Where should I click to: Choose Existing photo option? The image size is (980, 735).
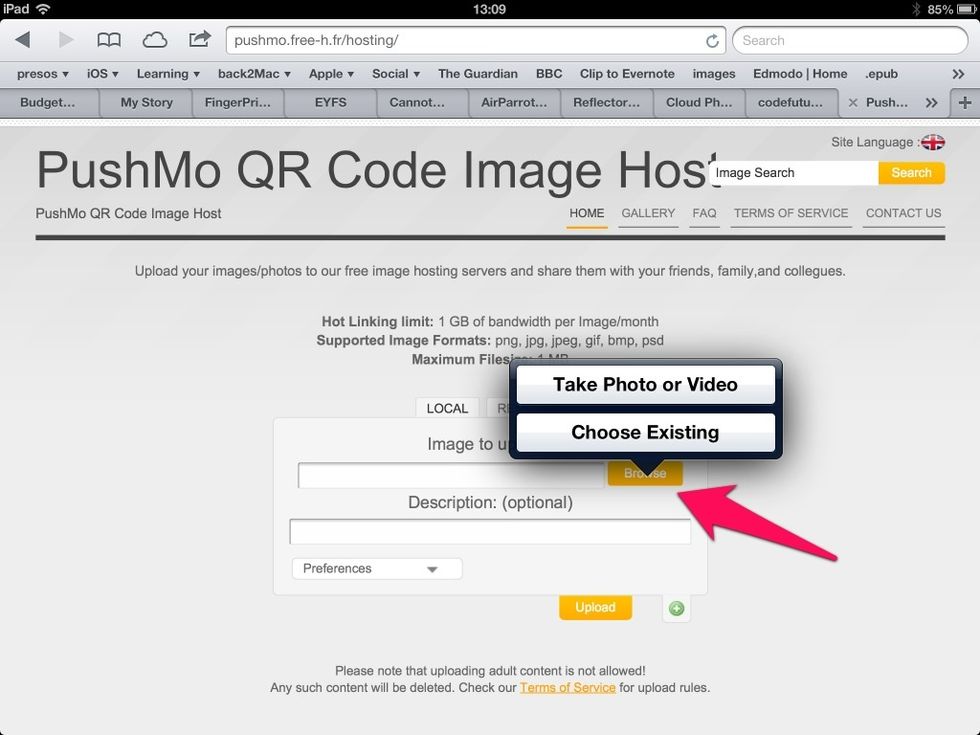645,432
